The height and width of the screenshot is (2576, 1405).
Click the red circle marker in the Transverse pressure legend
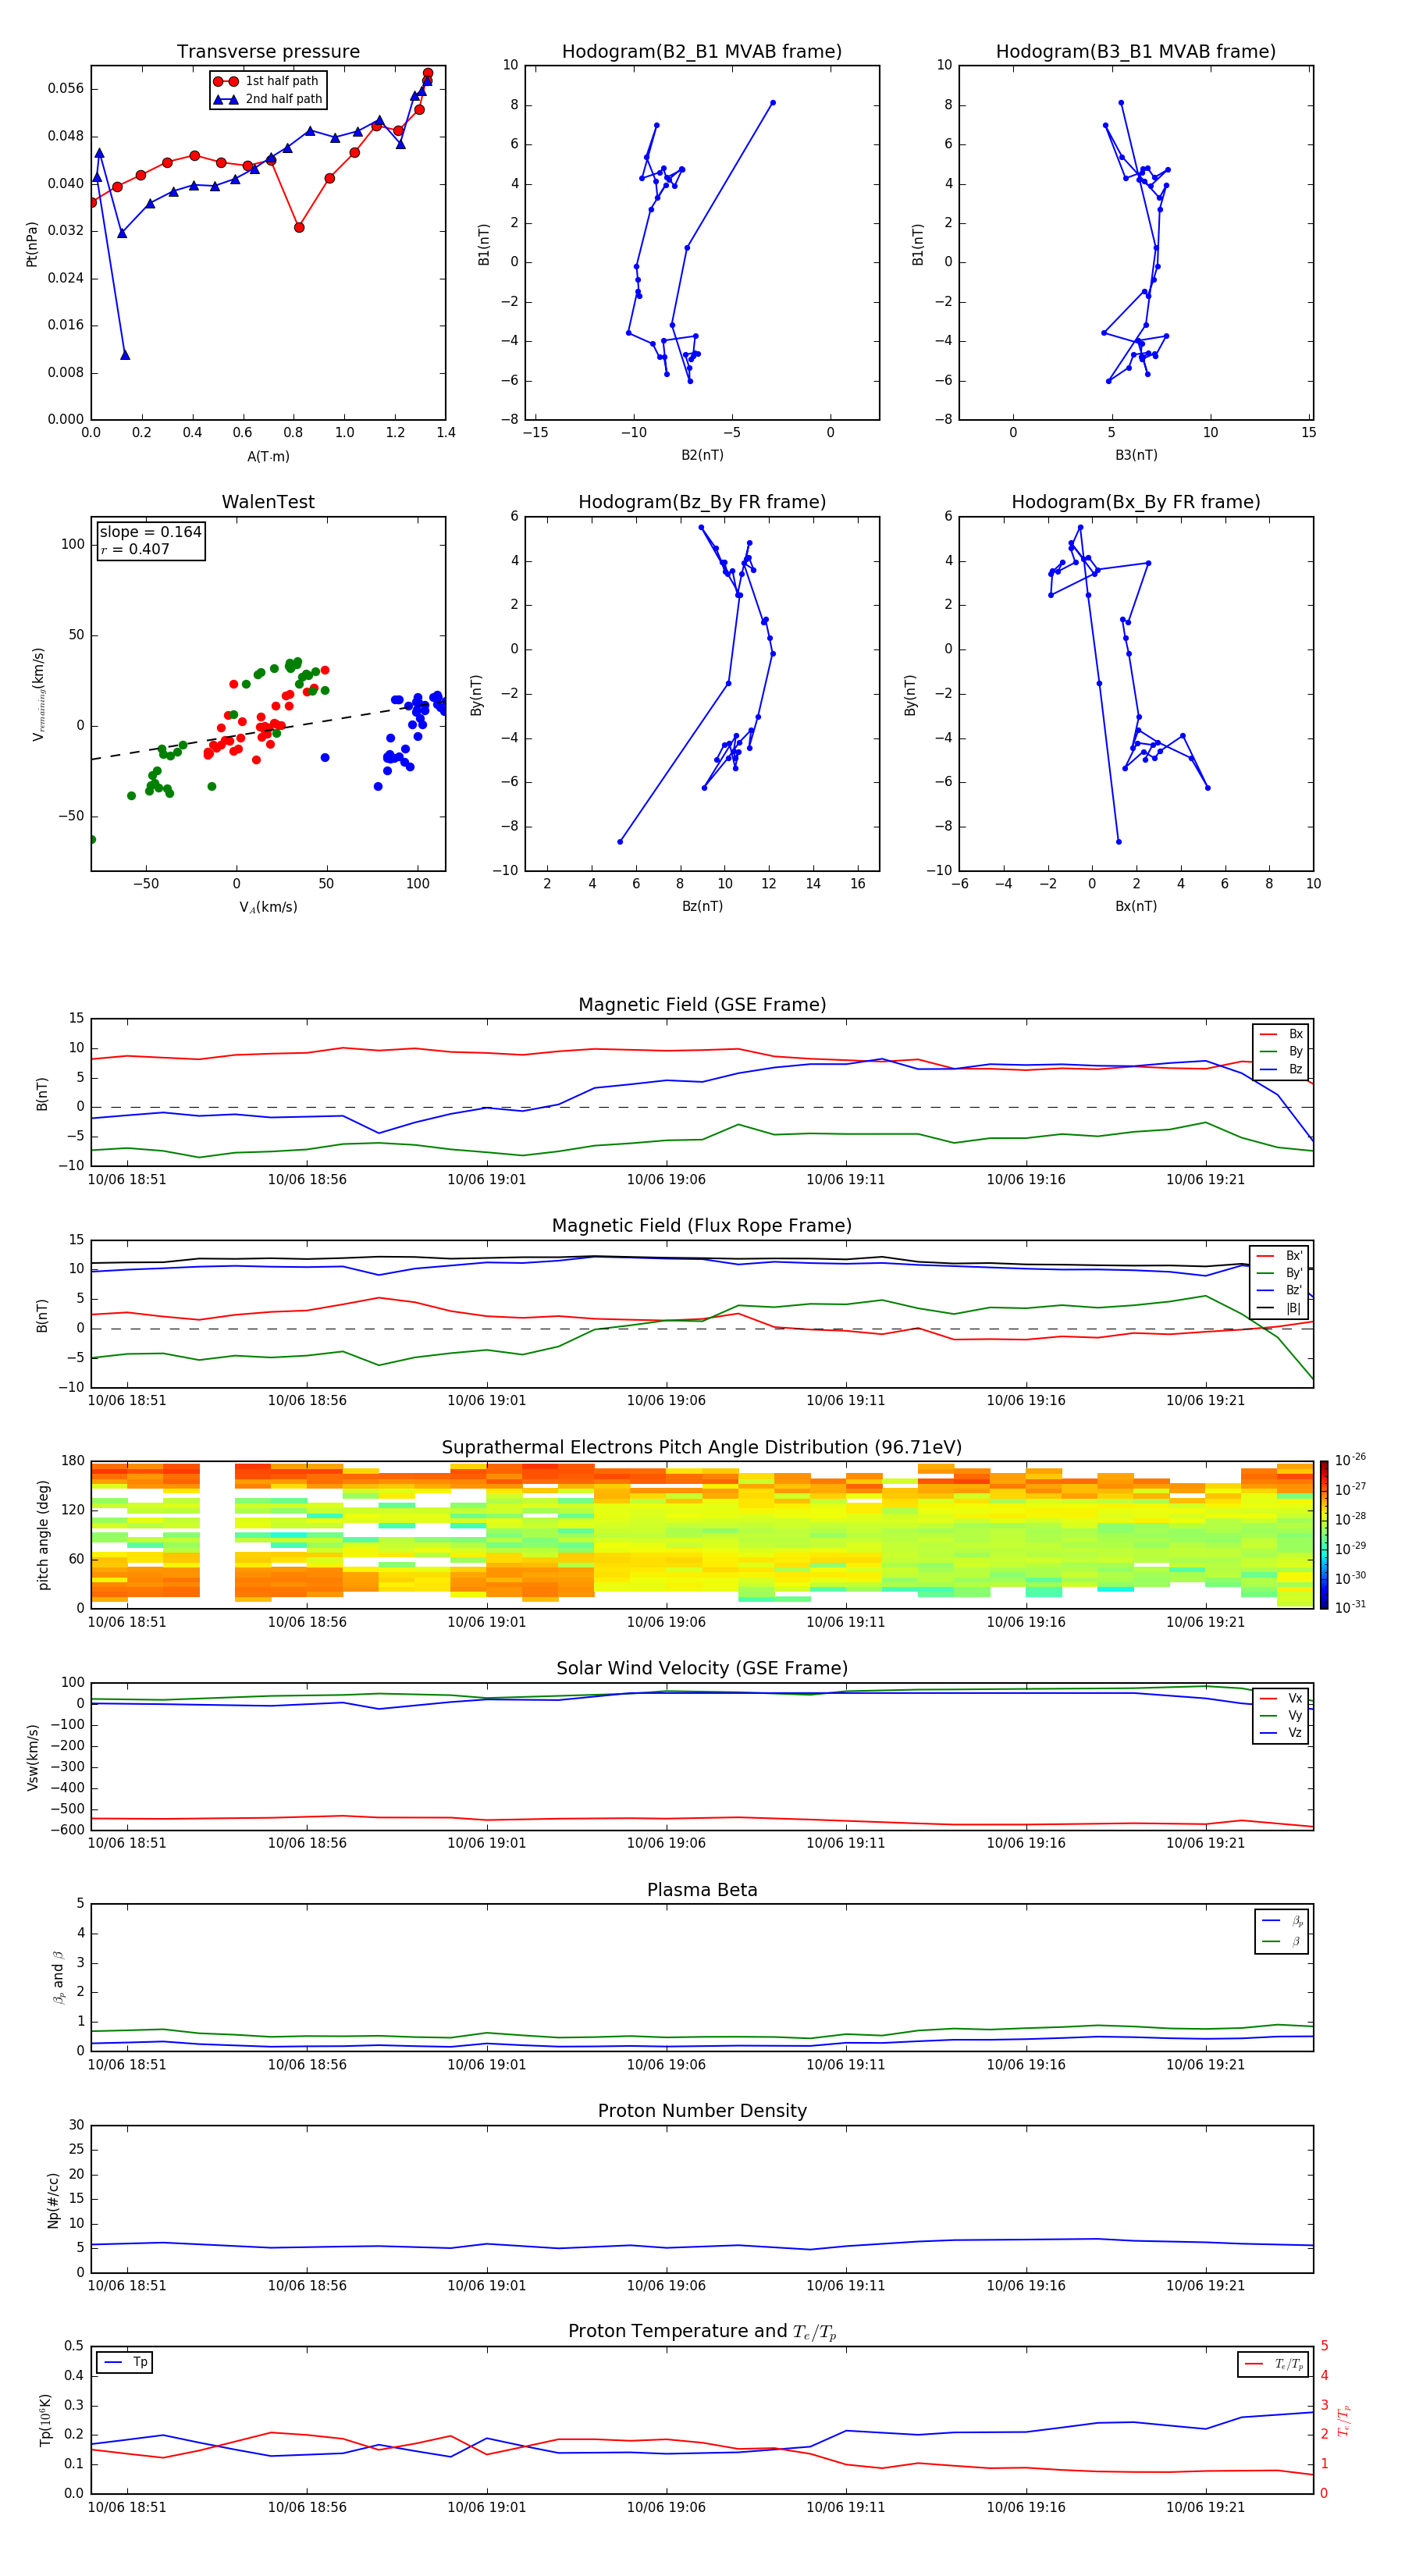pyautogui.click(x=226, y=81)
